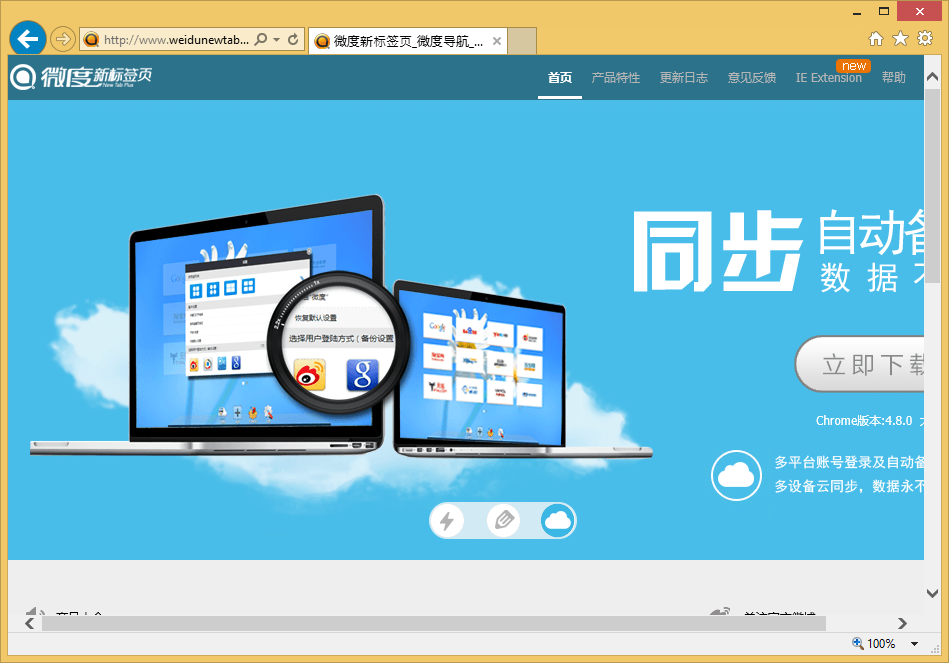Click the Home icon in IE toolbar
Viewport: 949px width, 663px height.
tap(876, 39)
